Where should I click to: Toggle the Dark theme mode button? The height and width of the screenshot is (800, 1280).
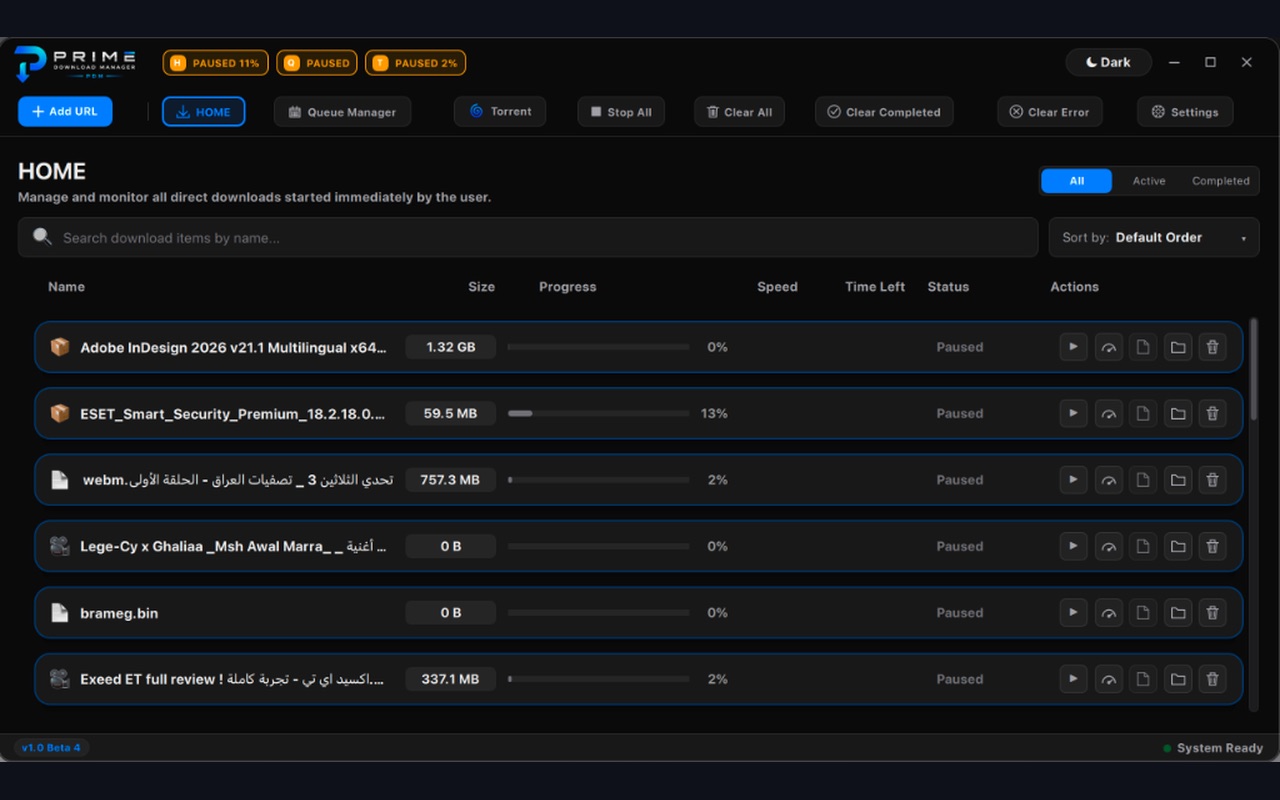(1108, 62)
